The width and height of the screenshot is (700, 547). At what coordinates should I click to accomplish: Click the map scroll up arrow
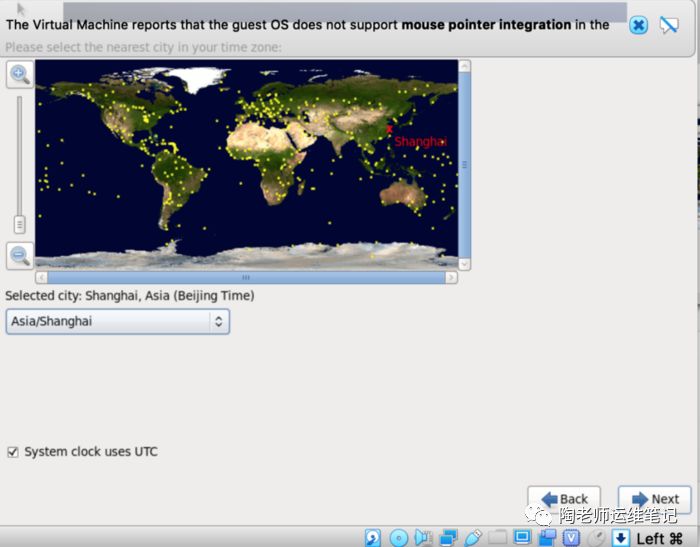464,66
